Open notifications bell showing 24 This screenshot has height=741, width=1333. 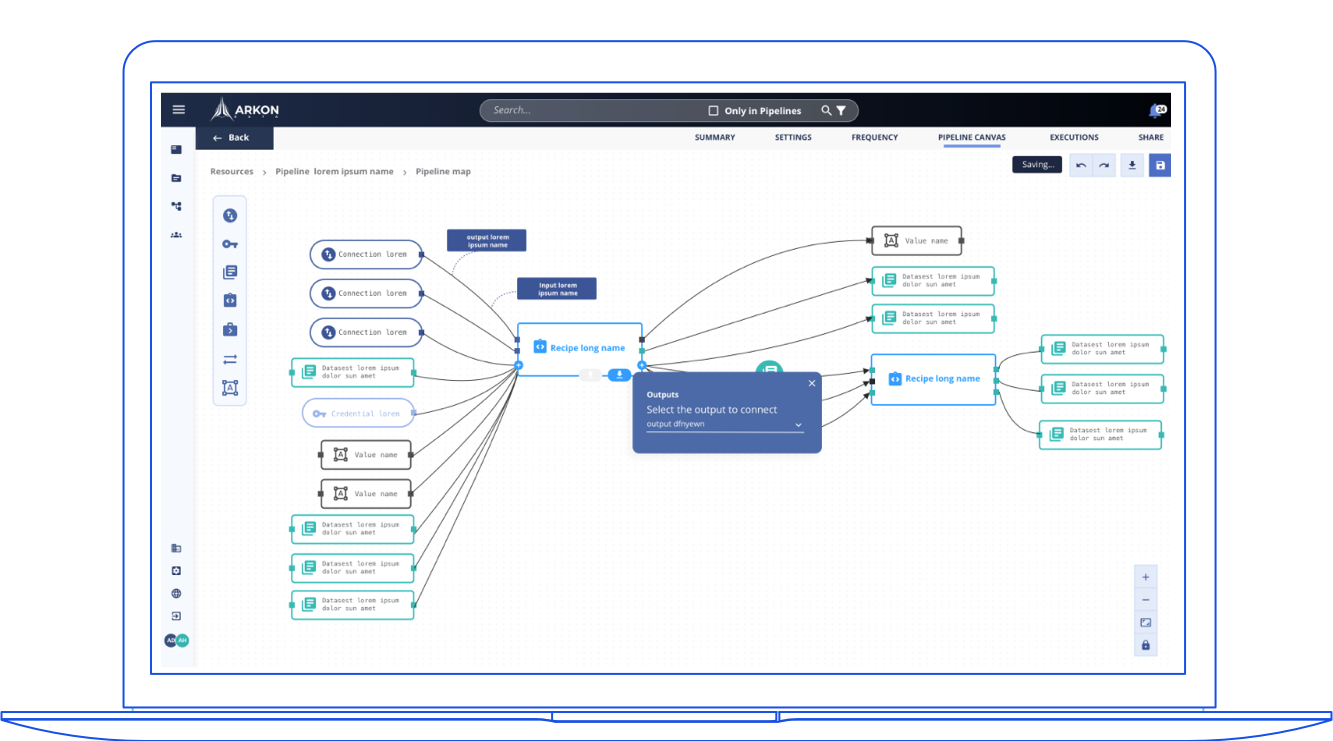pos(1158,110)
